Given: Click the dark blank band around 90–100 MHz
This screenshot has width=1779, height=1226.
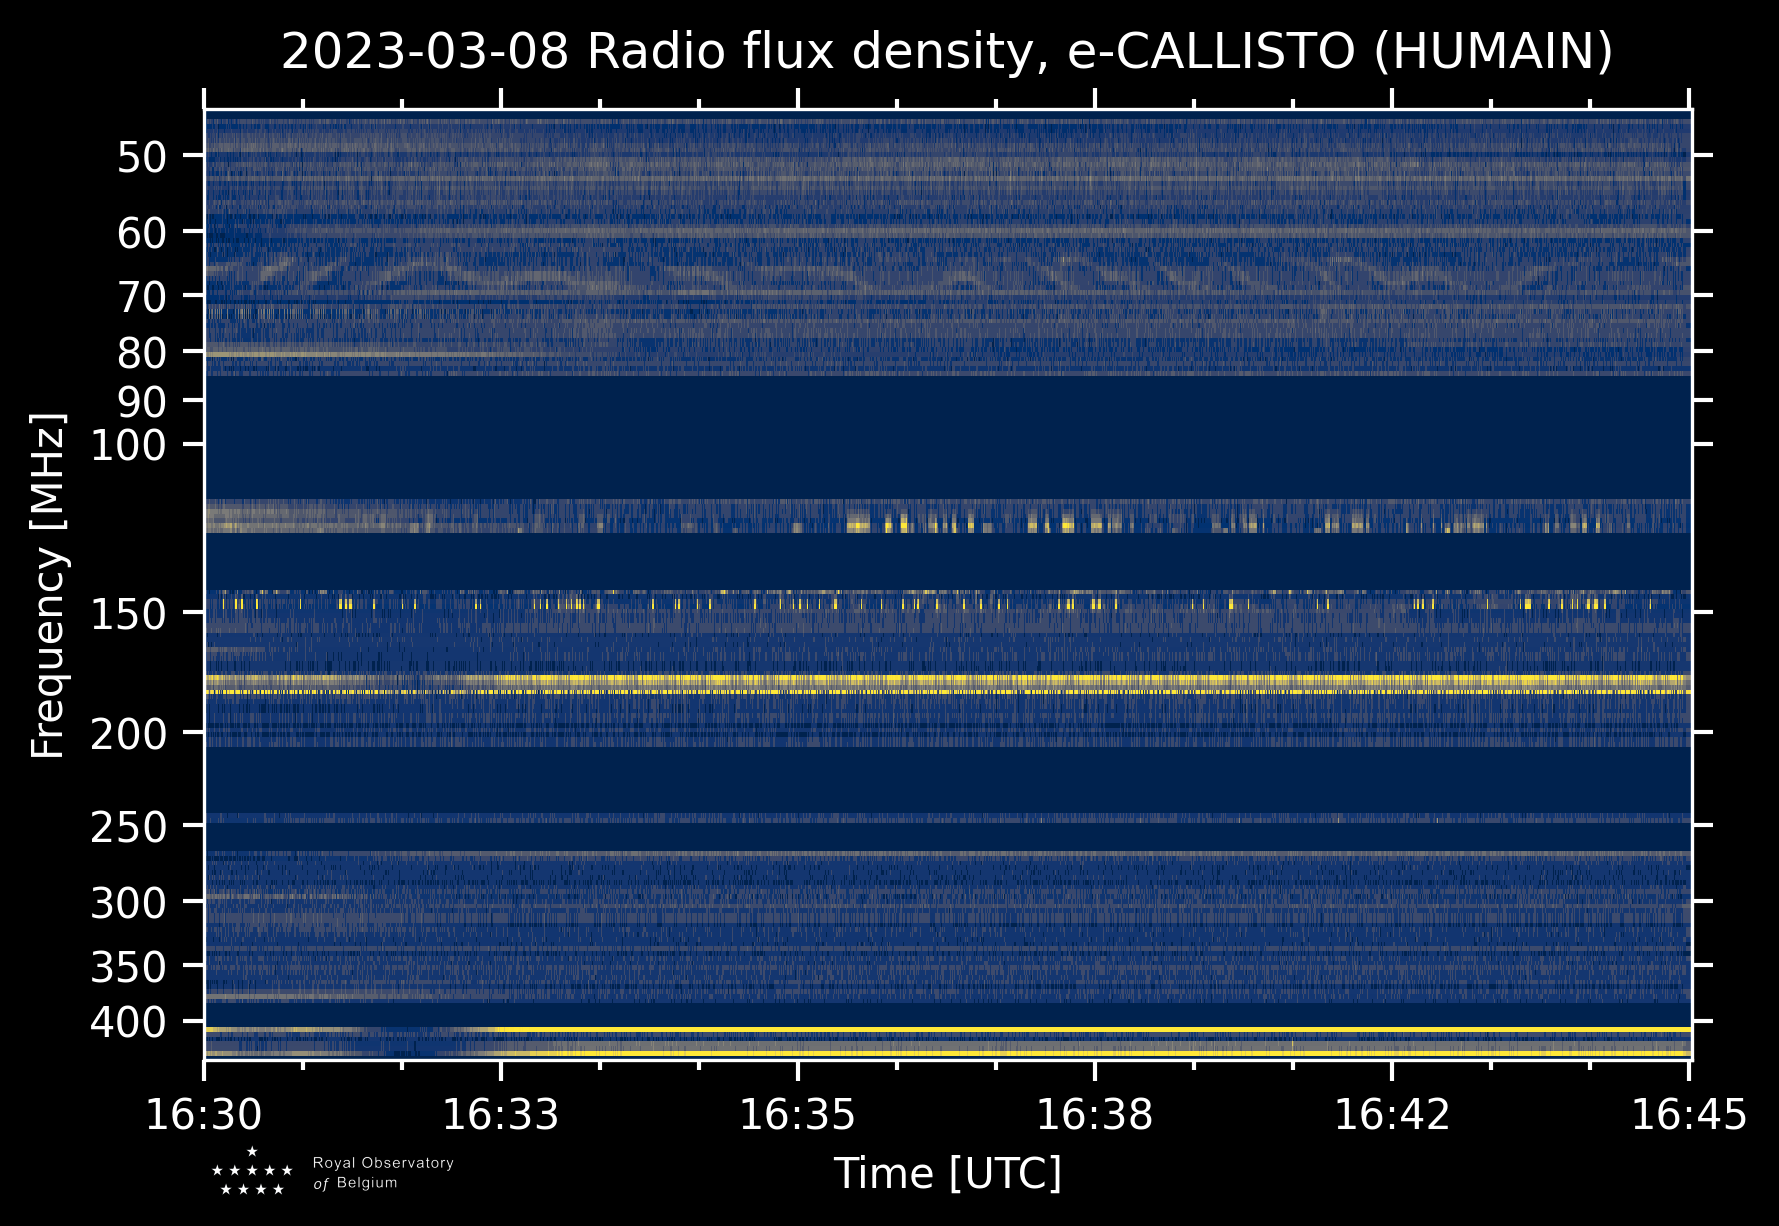Looking at the screenshot, I should point(946,436).
